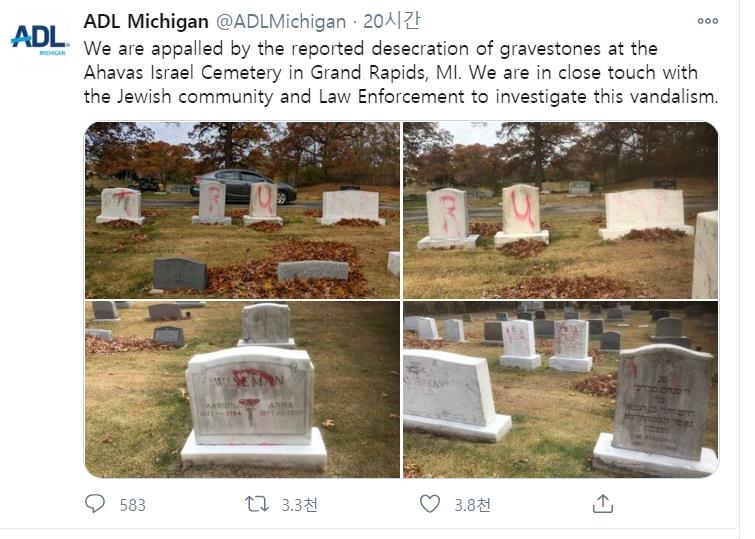755x539 pixels.
Task: Like the tweet with heart icon
Action: pyautogui.click(x=430, y=504)
